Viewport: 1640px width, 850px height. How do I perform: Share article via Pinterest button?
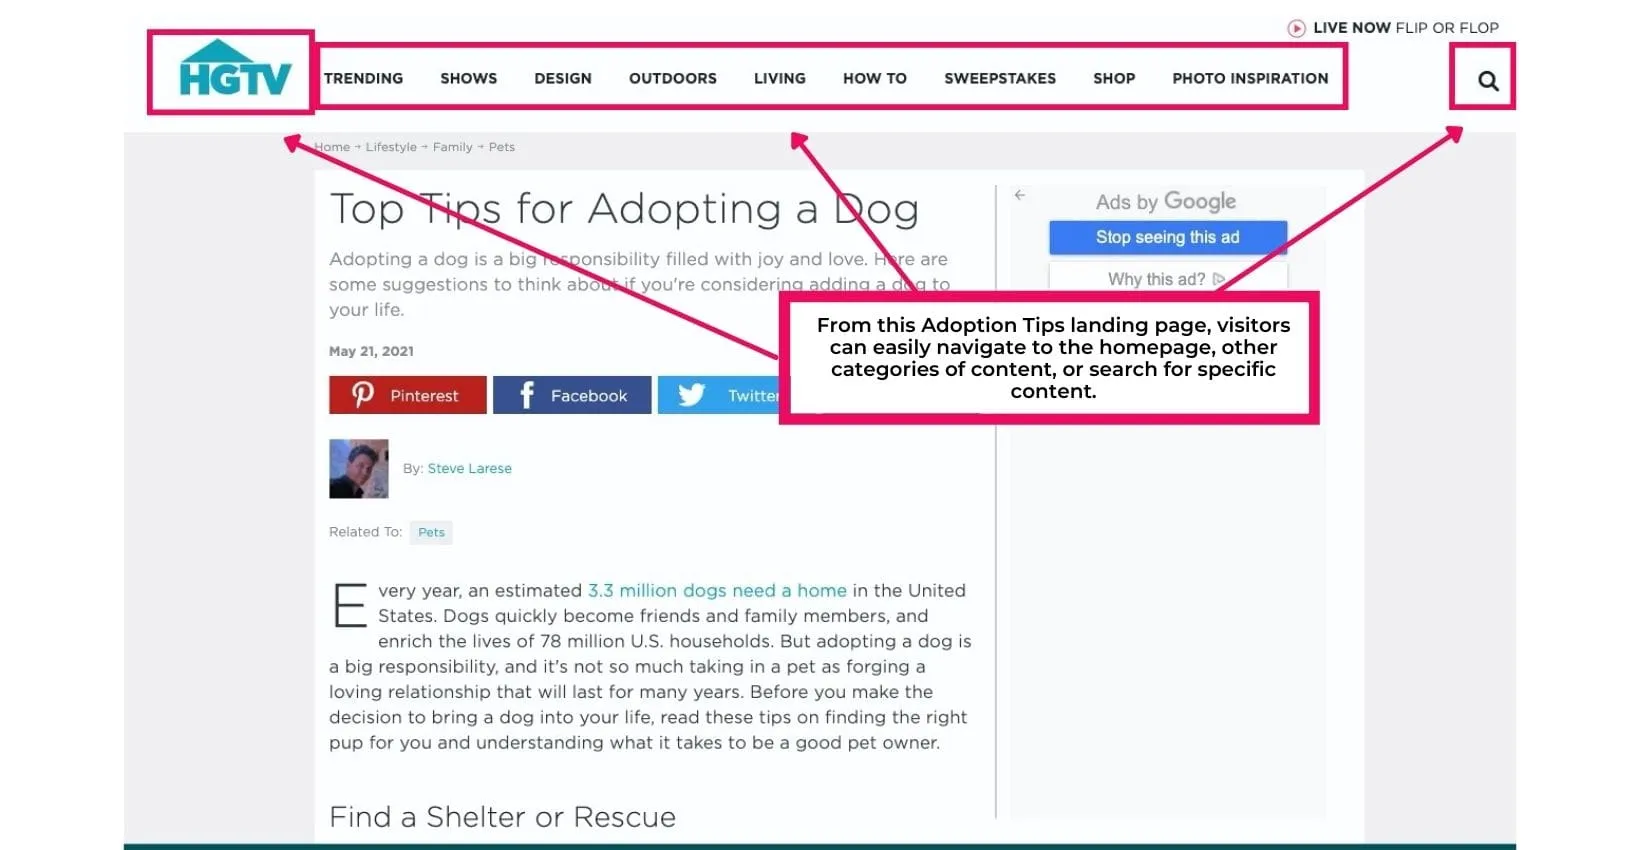coord(407,395)
